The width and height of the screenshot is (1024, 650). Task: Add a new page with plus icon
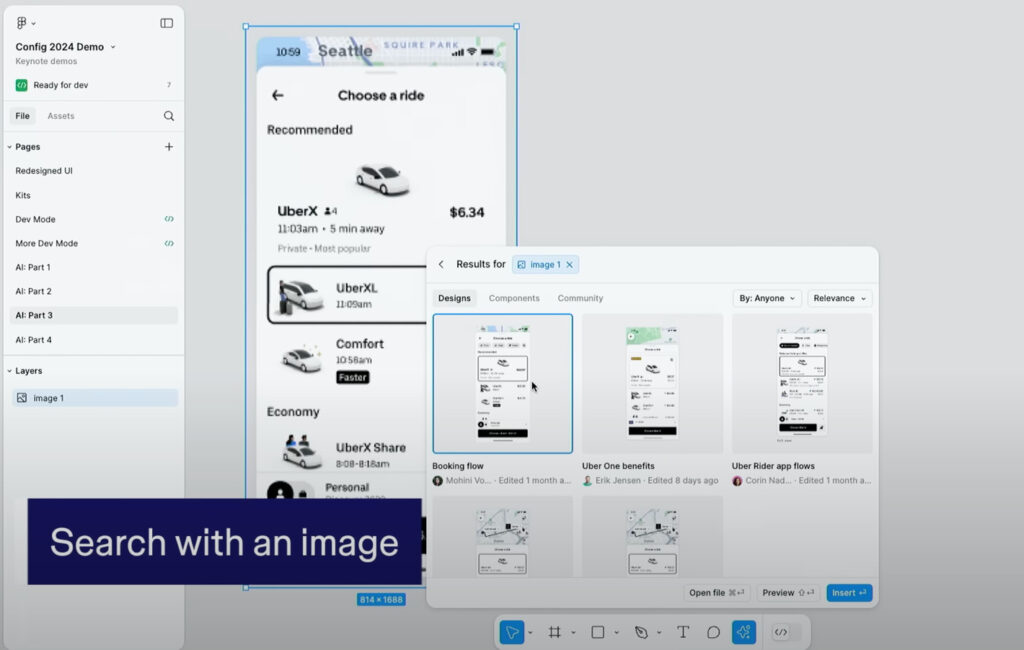coord(168,146)
